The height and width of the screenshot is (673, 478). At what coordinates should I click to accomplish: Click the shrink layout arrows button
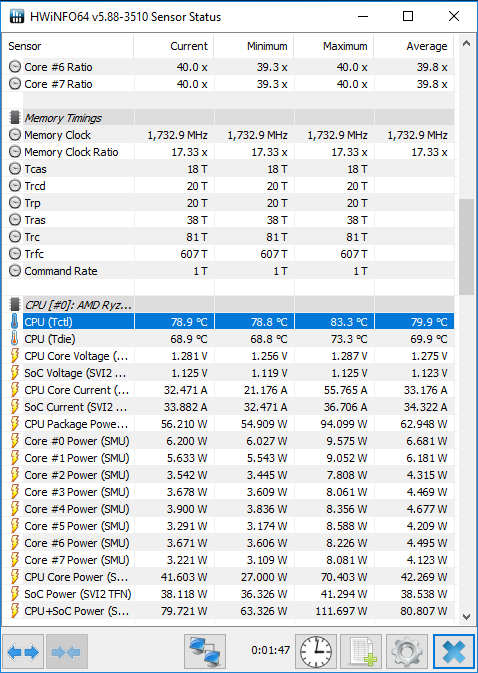[67, 652]
